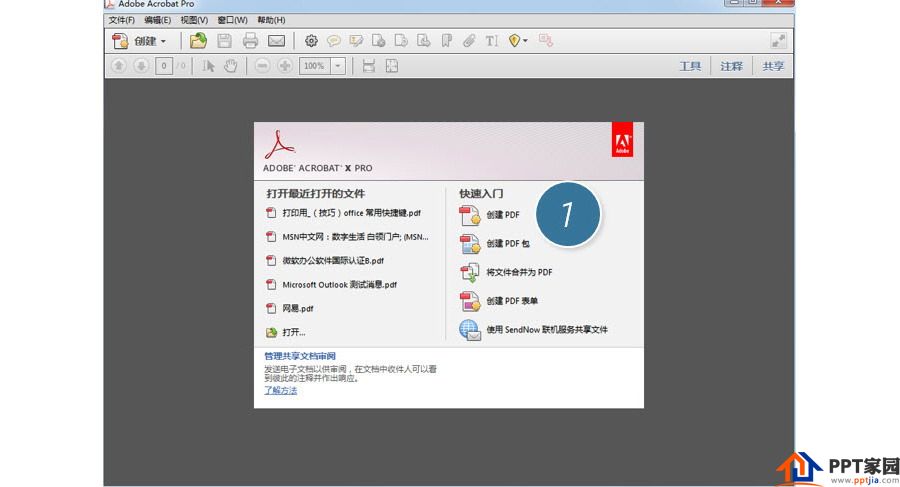Select the Hand pan tool
The height and width of the screenshot is (487, 900).
tap(231, 66)
